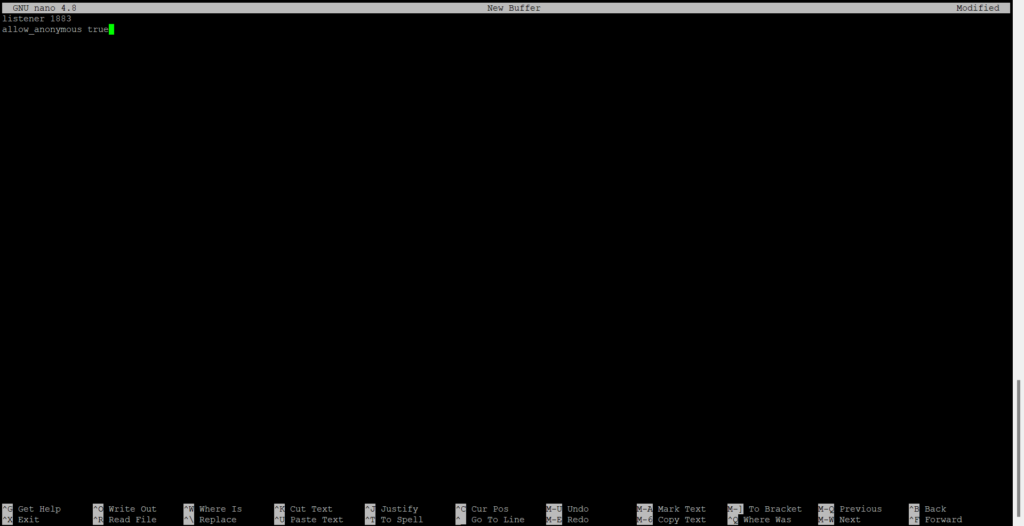
Task: Choose the Mark Text shortcut
Action: point(681,509)
